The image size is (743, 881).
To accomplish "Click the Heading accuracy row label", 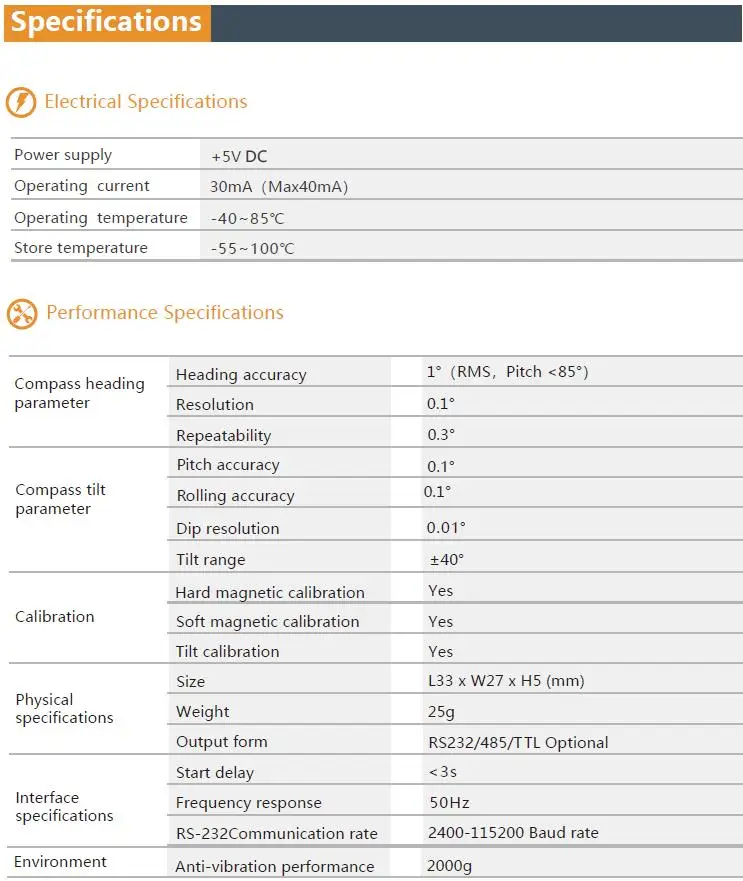I will (x=241, y=375).
